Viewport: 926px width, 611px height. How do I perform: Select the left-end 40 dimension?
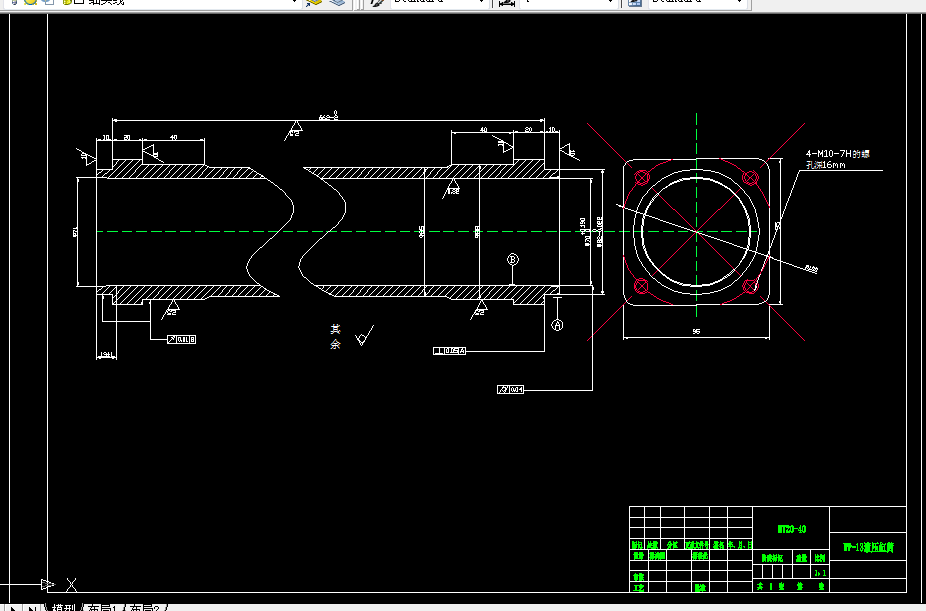pos(173,137)
